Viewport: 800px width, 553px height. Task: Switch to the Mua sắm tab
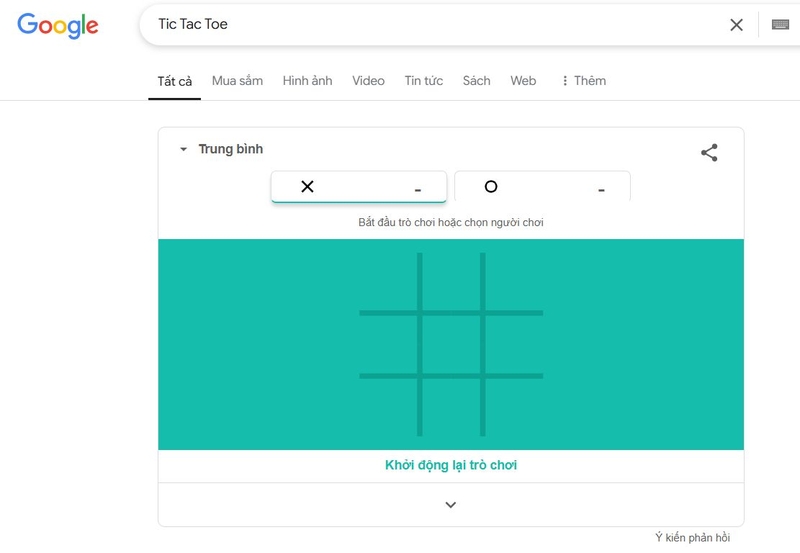(237, 81)
